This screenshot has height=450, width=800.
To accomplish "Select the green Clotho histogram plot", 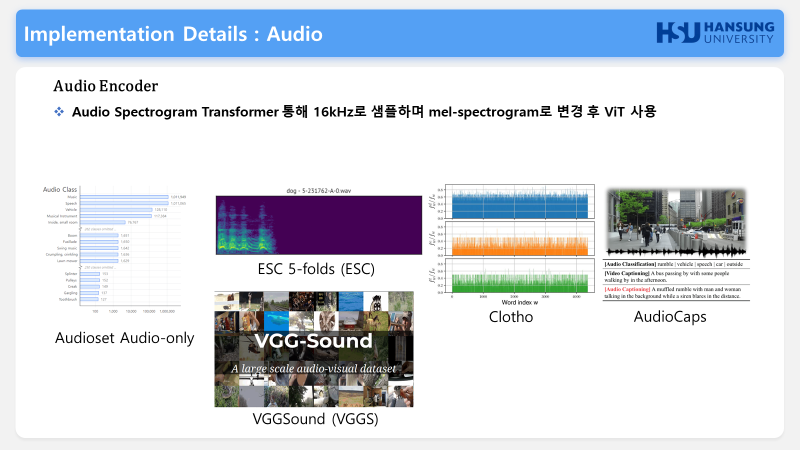I will (x=520, y=276).
